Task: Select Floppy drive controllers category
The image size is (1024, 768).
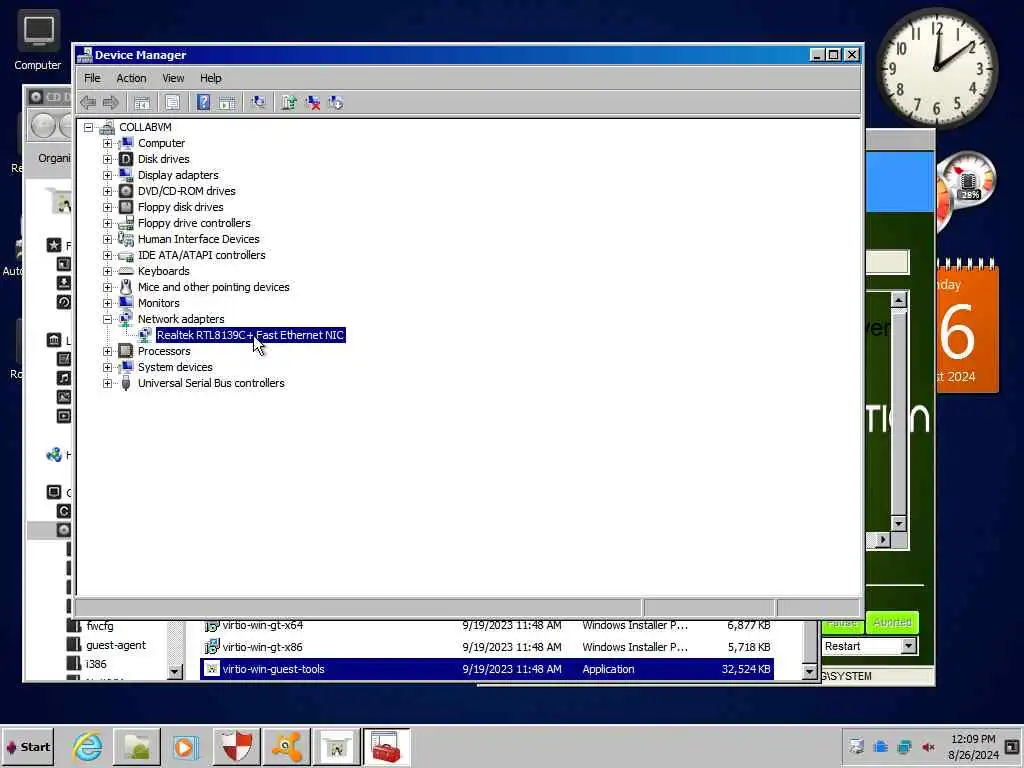Action: [194, 223]
